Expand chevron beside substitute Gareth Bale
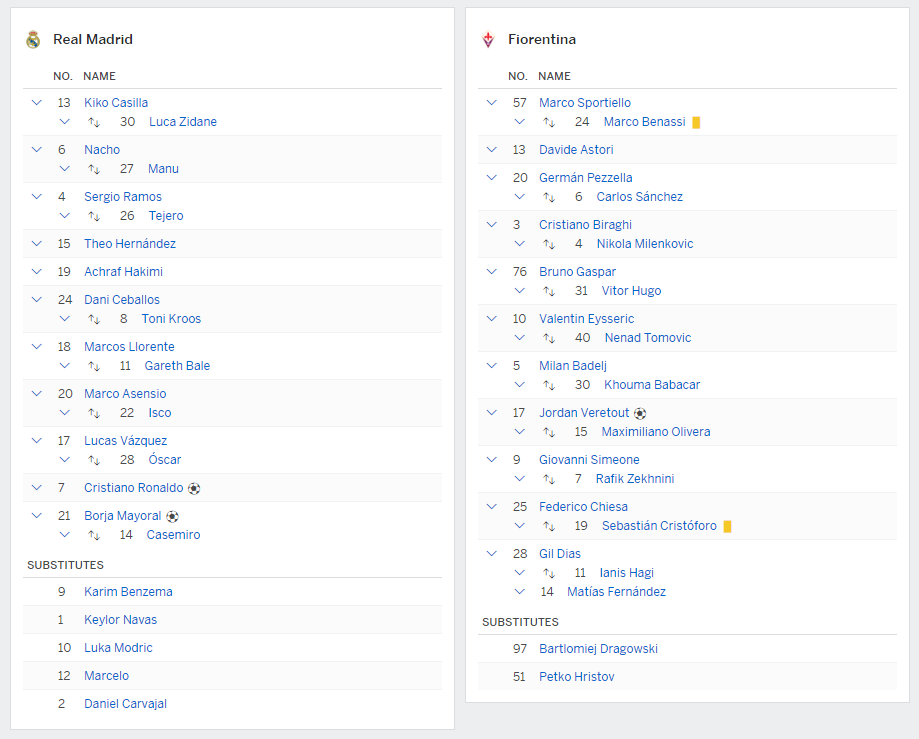 pos(65,366)
